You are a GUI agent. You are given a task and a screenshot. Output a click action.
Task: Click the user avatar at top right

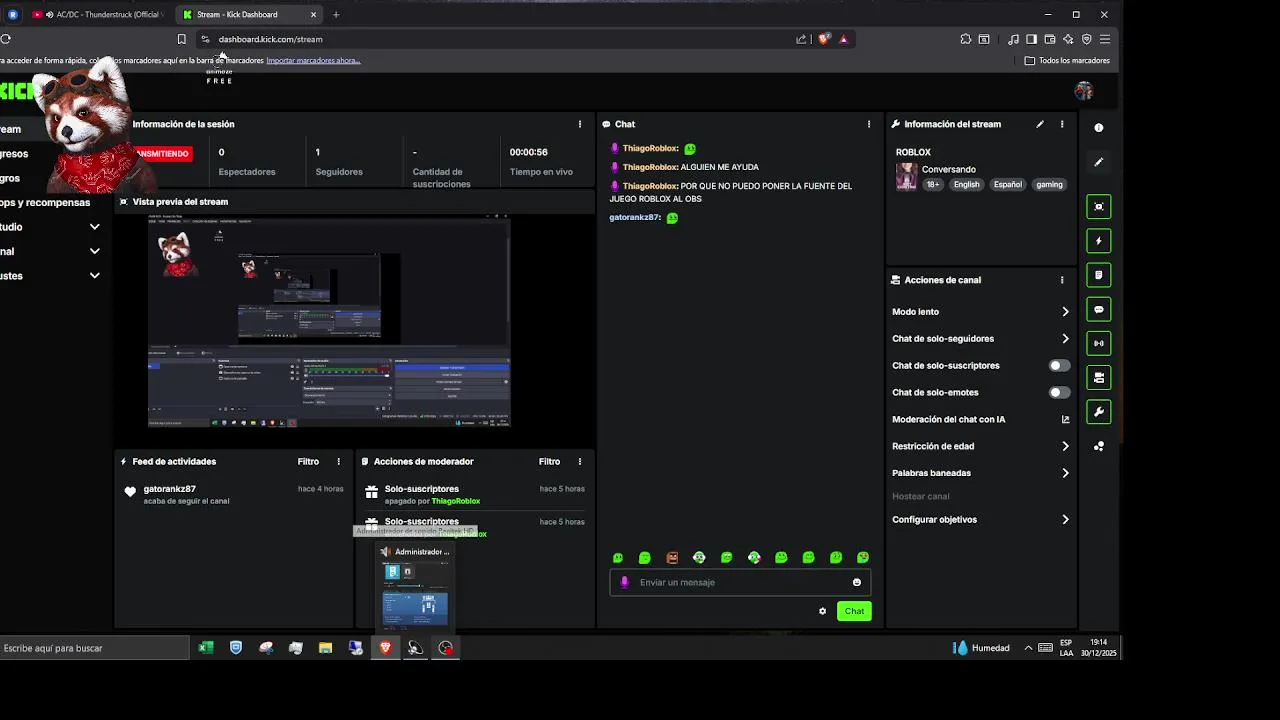pos(1083,91)
